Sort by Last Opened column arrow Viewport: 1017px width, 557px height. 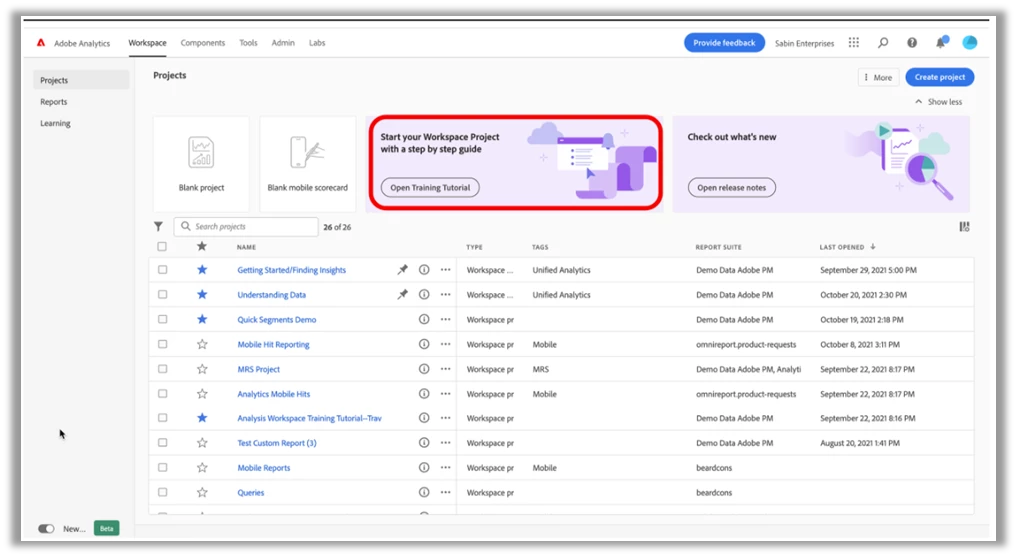point(873,247)
